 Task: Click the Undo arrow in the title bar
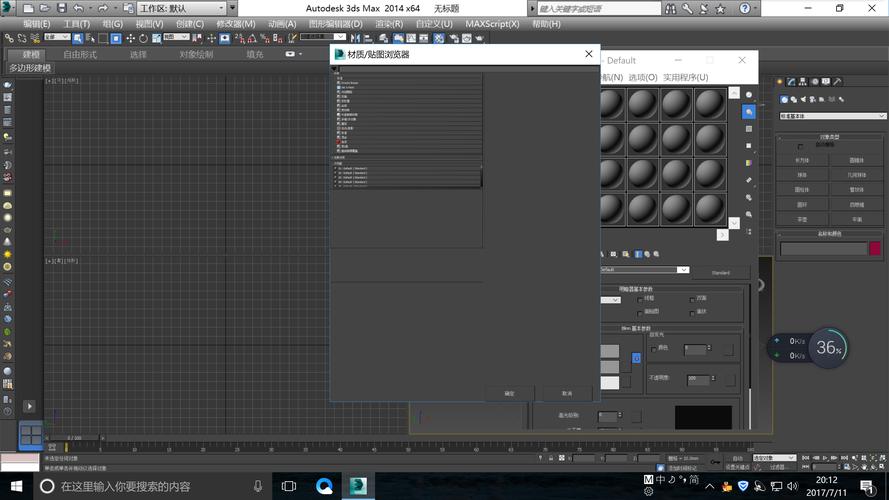pos(79,8)
